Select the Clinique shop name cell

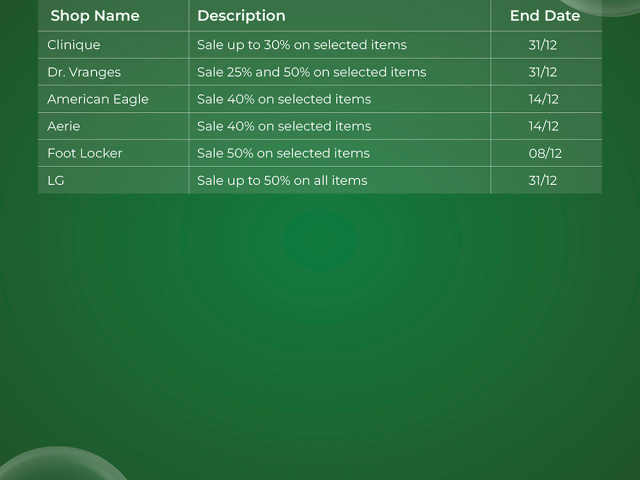pyautogui.click(x=74, y=45)
